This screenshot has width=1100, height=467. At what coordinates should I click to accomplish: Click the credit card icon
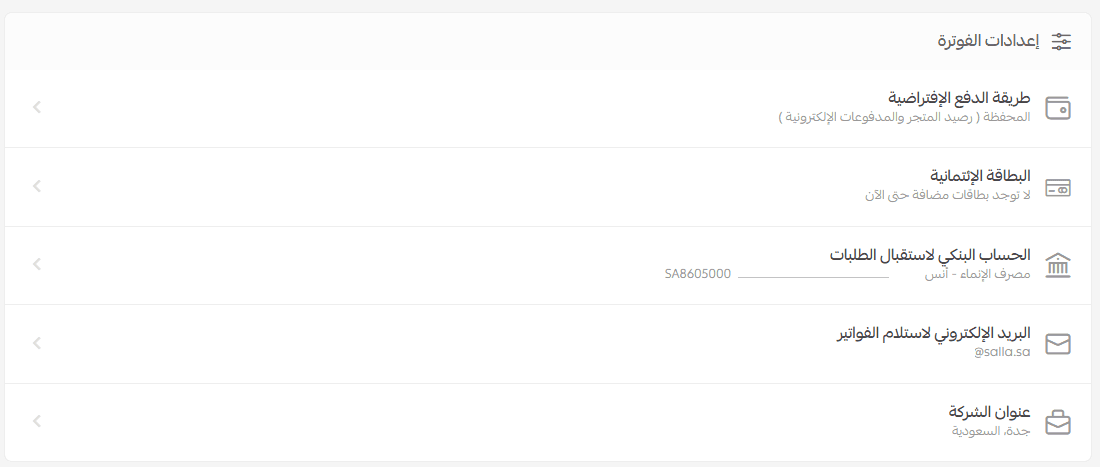coord(1057,188)
